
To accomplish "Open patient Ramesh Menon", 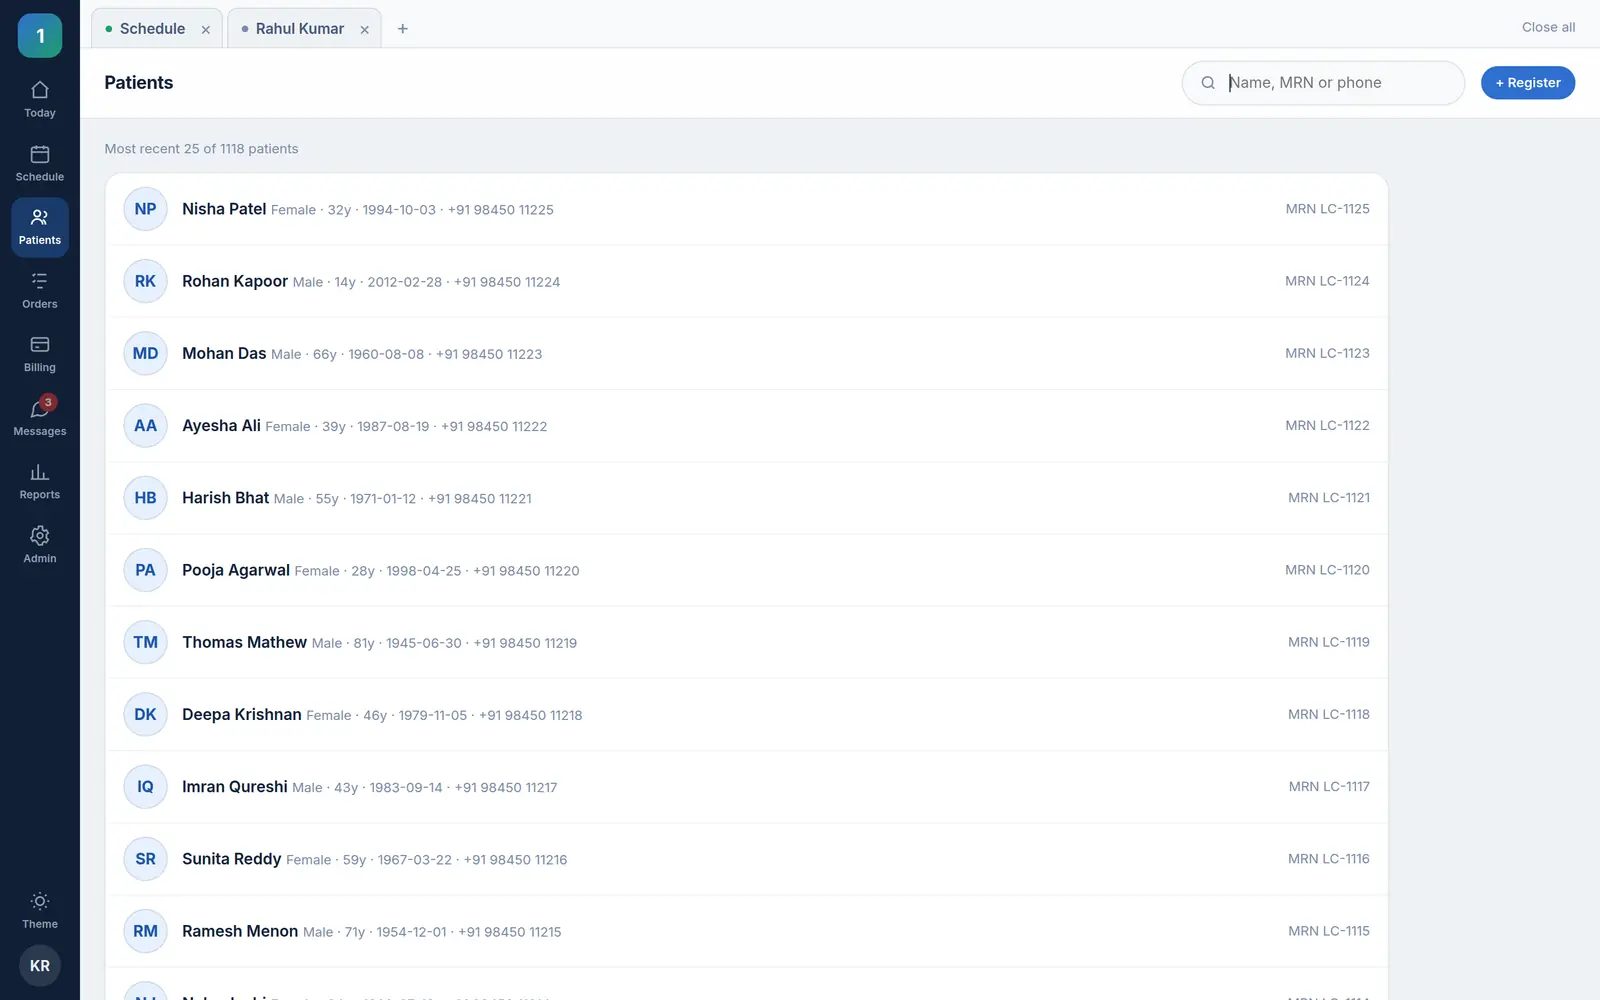I will click(x=746, y=931).
